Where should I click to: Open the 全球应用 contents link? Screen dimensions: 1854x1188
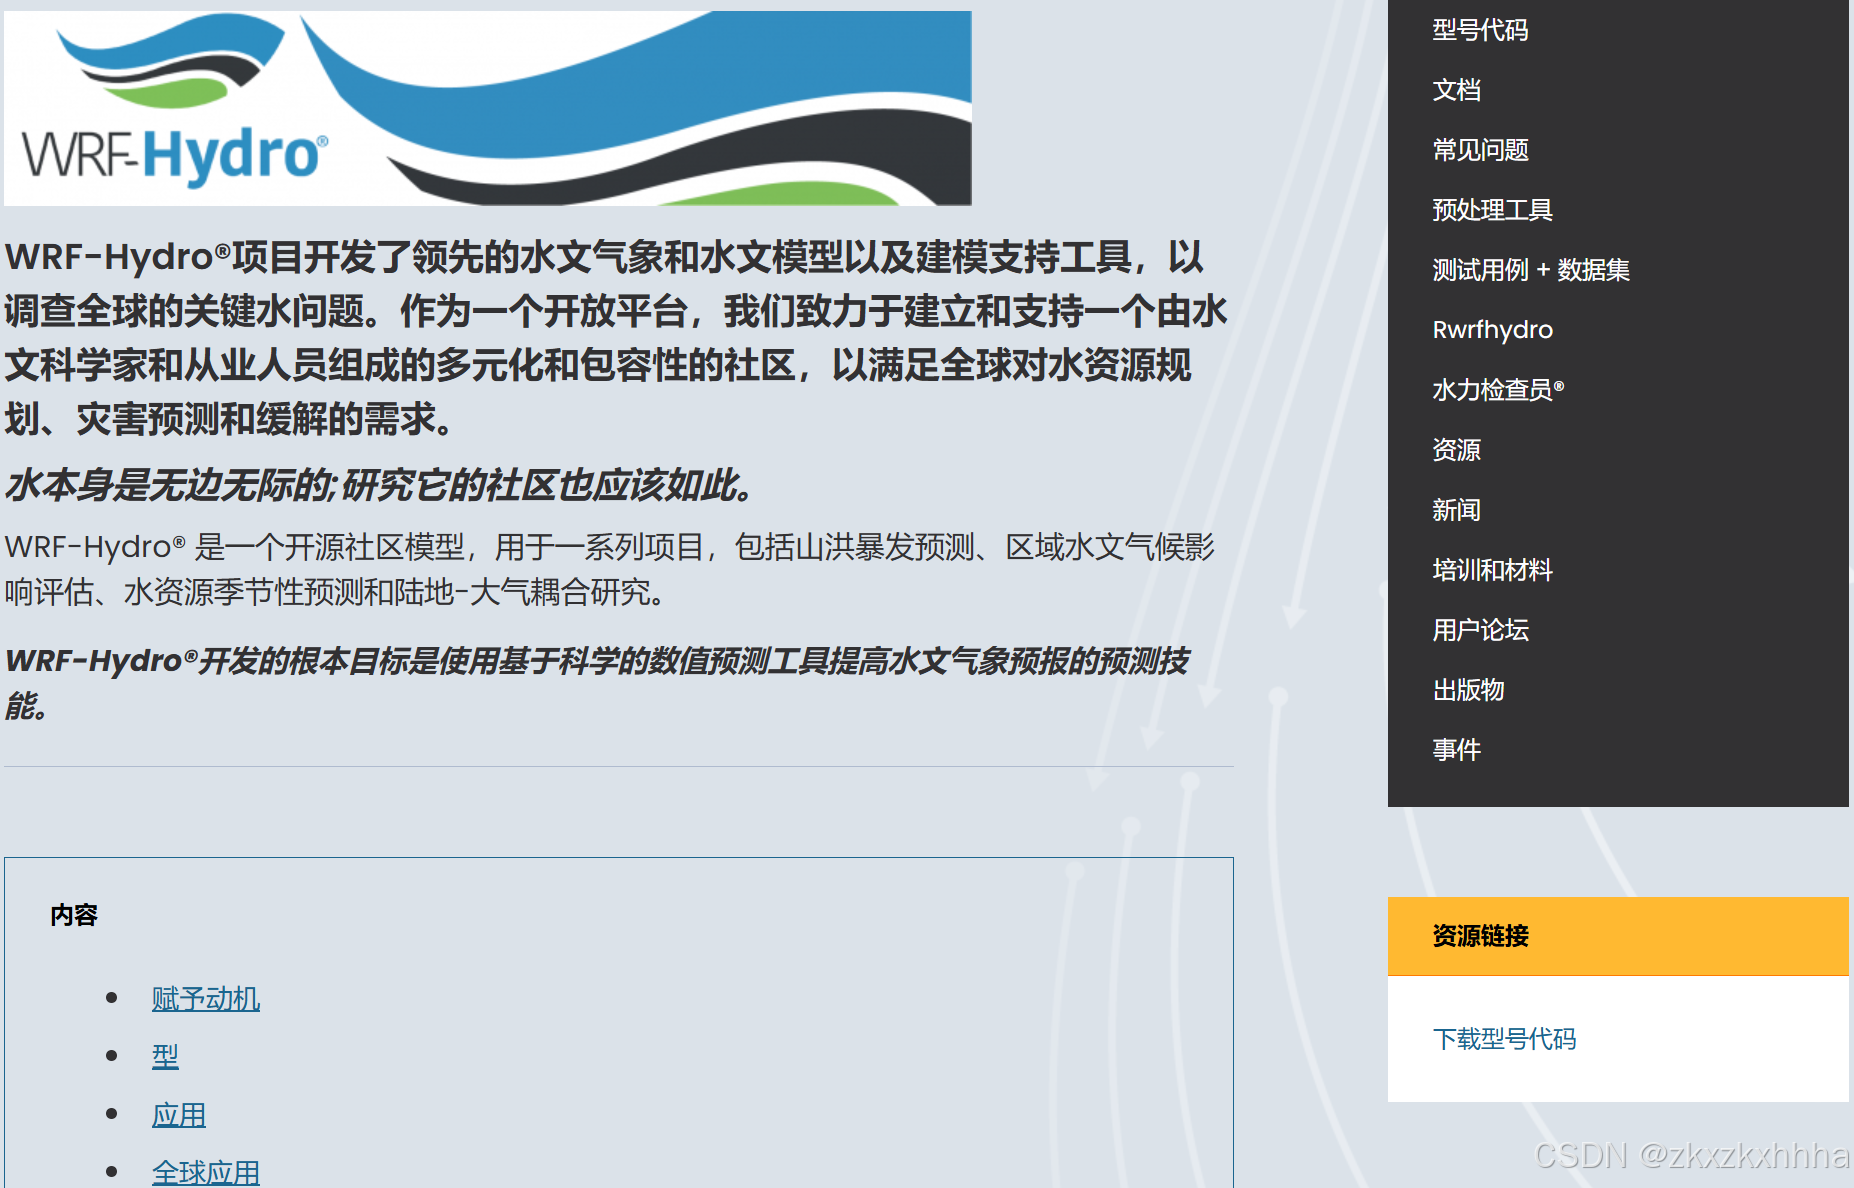206,1172
